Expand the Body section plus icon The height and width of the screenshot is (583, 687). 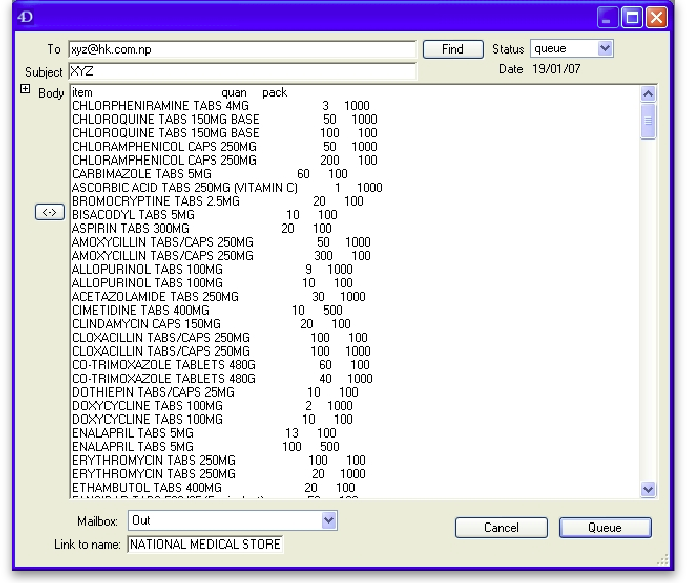click(25, 90)
